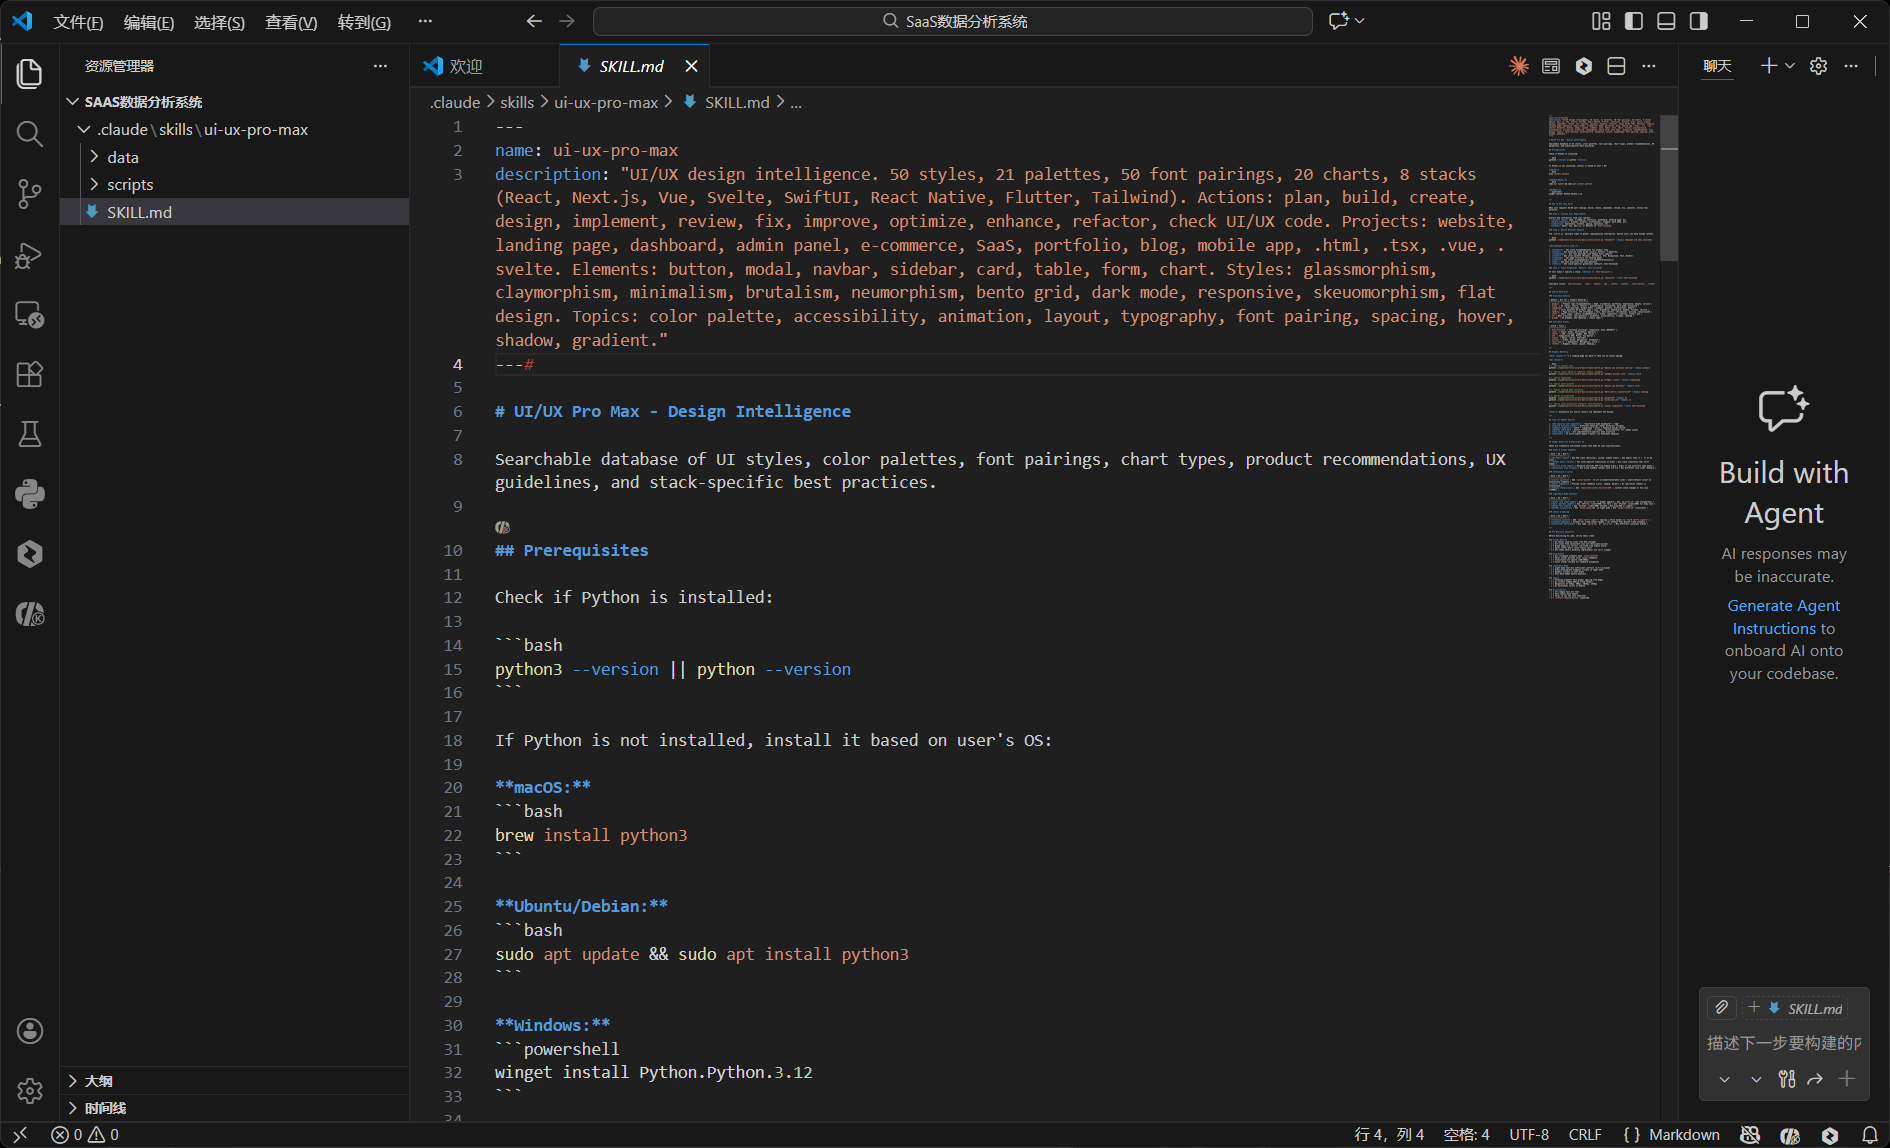Open the configure tools wrench icon in chat
This screenshot has height=1148, width=1890.
(1787, 1079)
